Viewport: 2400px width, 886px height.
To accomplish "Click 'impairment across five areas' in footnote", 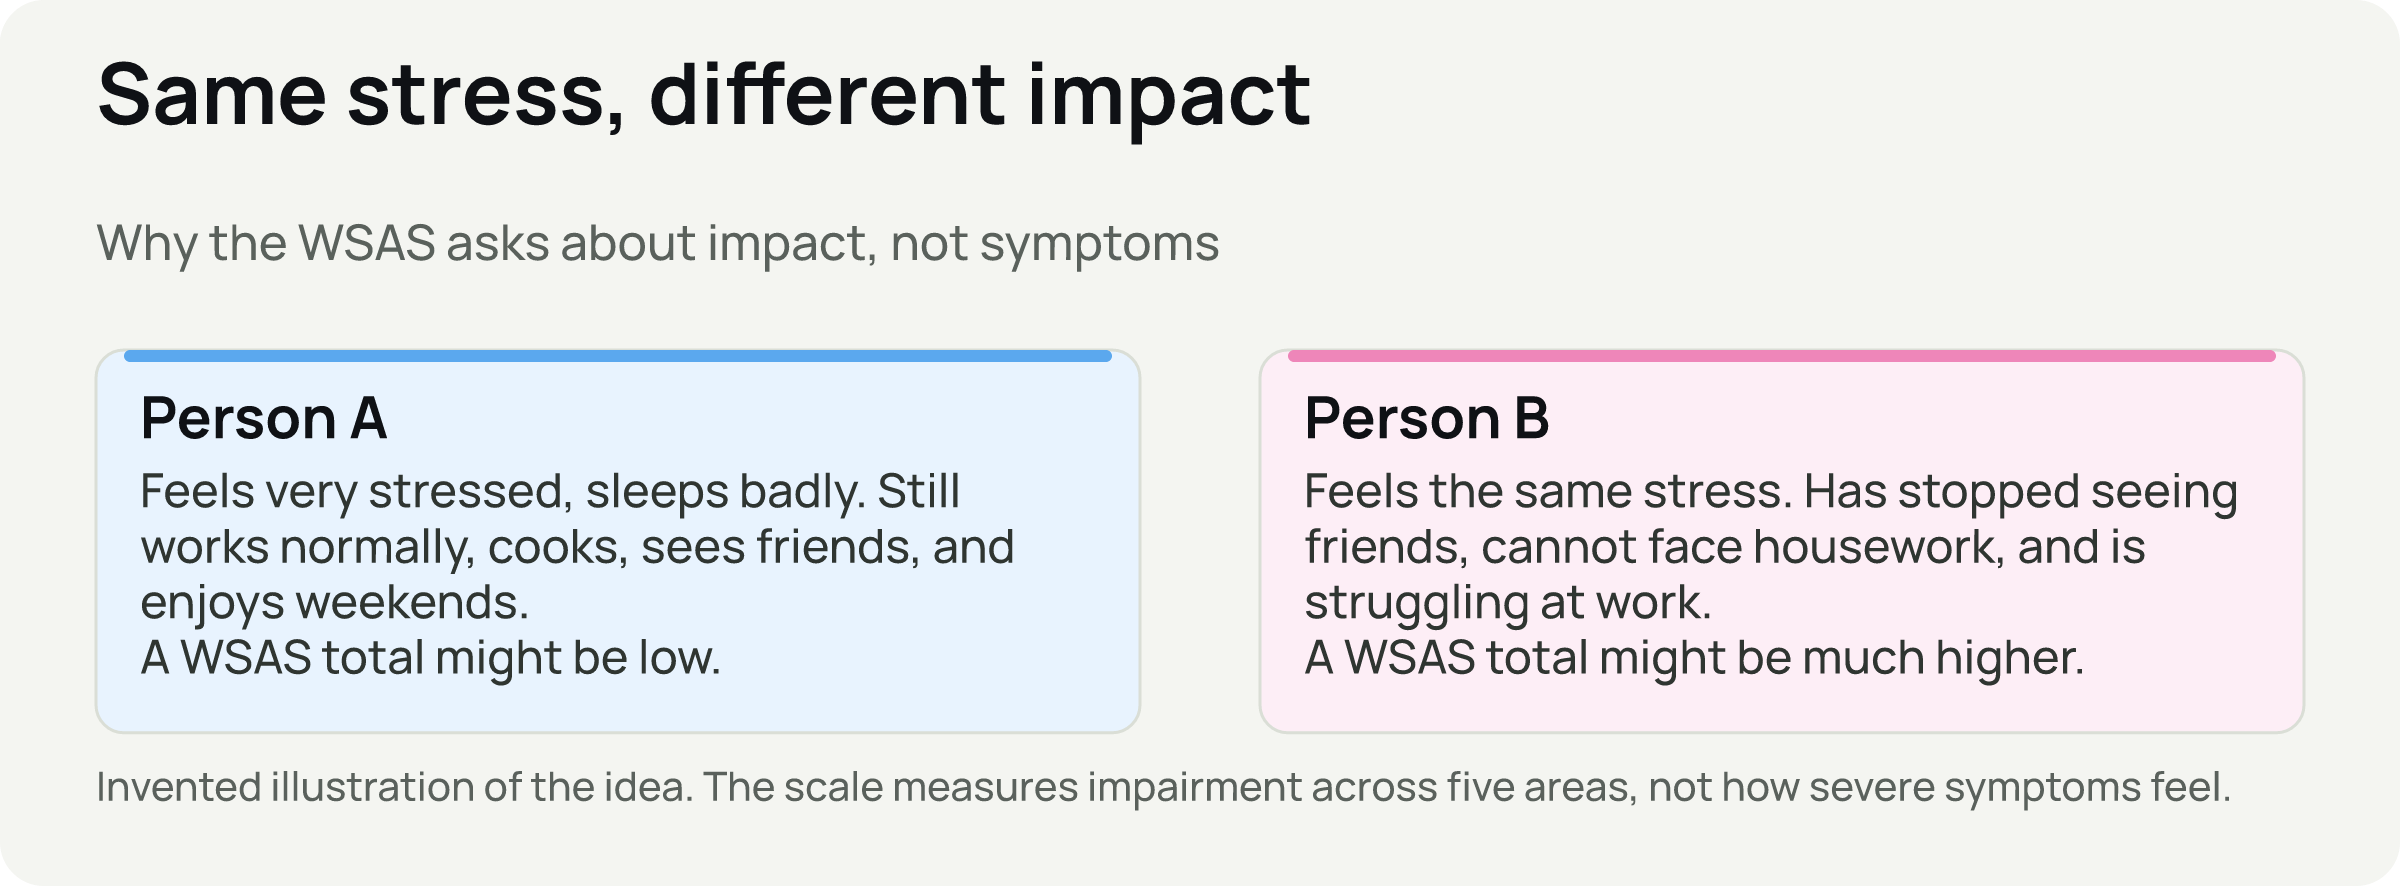I will tap(1362, 787).
